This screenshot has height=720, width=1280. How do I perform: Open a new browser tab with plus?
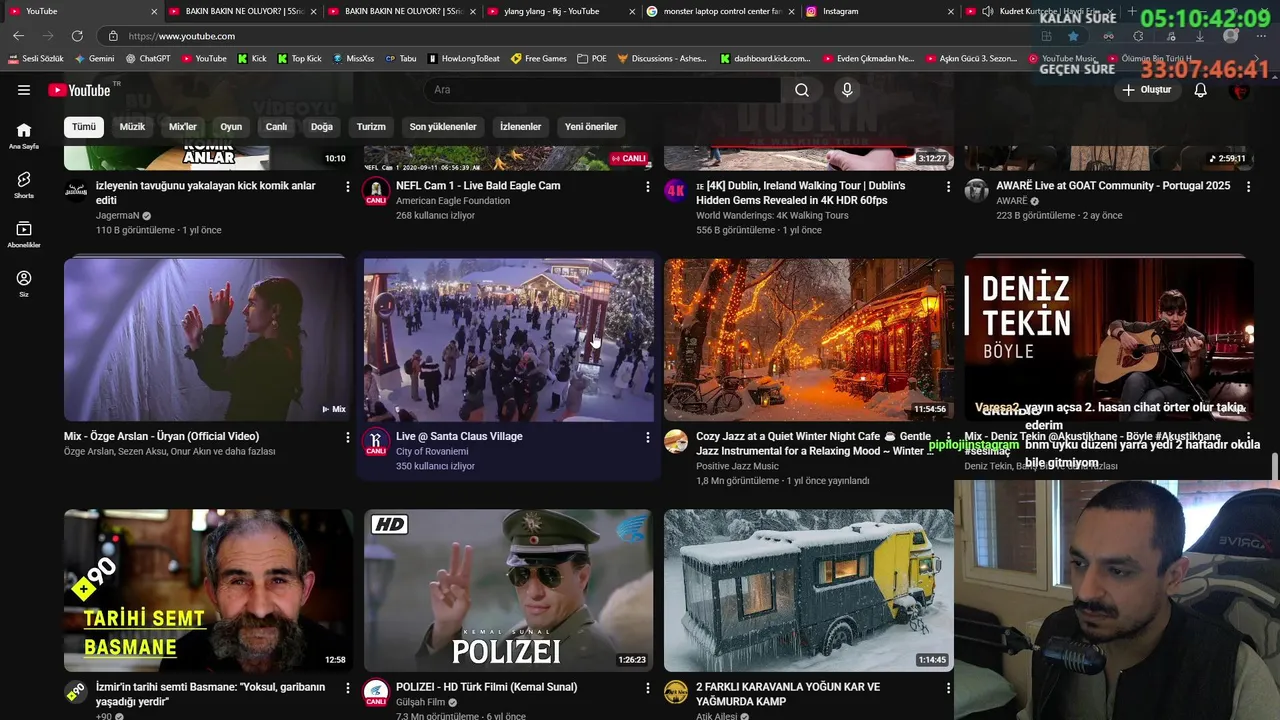coord(1131,11)
